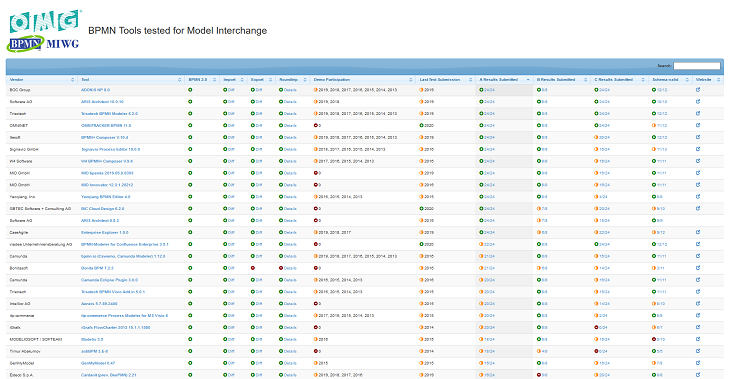The image size is (730, 379).
Task: Open website icon in OMNITRACKER BPMN row
Action: click(x=698, y=125)
